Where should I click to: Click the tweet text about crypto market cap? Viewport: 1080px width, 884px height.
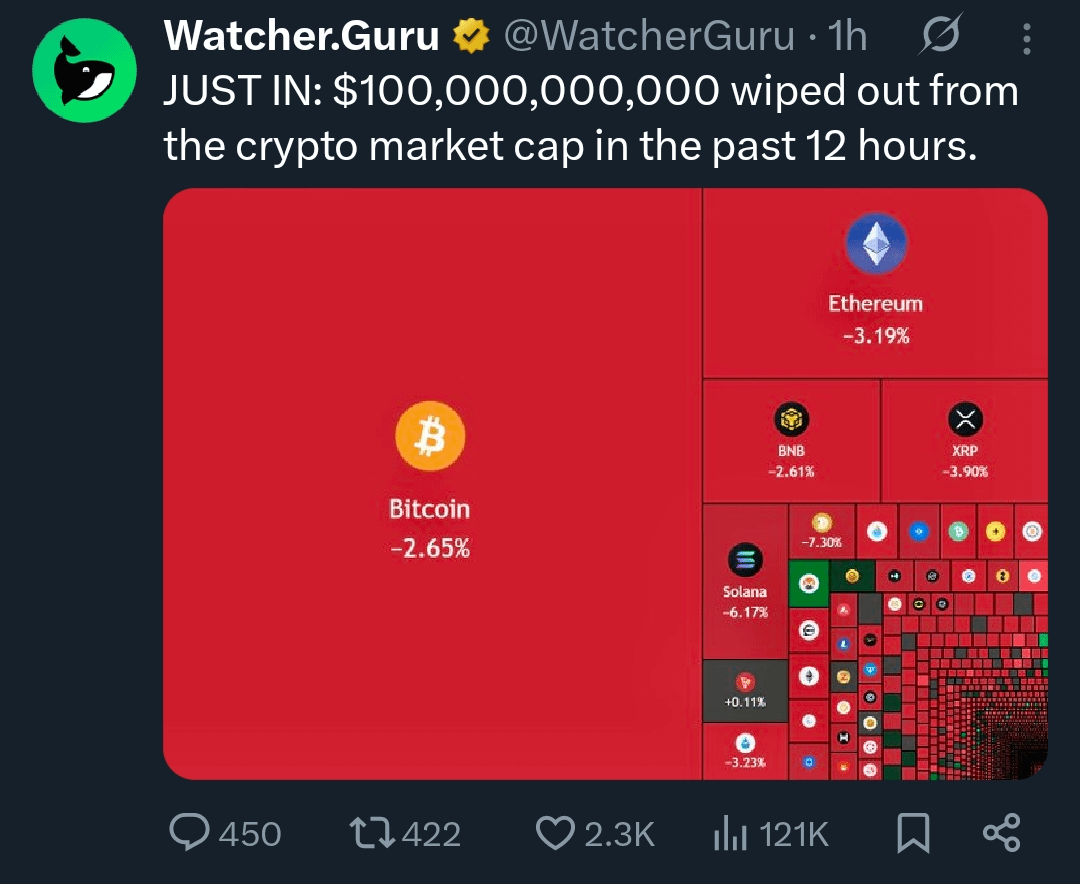click(590, 119)
